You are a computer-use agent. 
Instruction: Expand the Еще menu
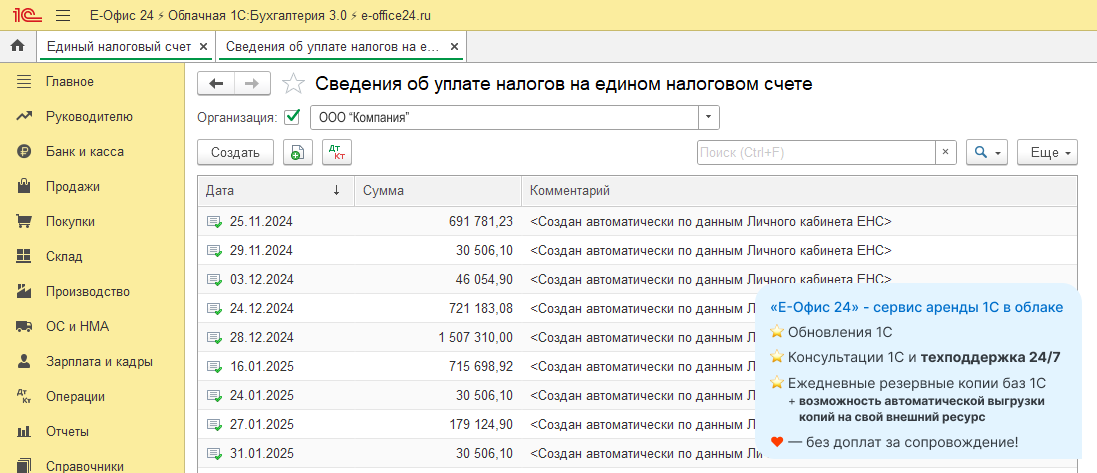point(1047,152)
